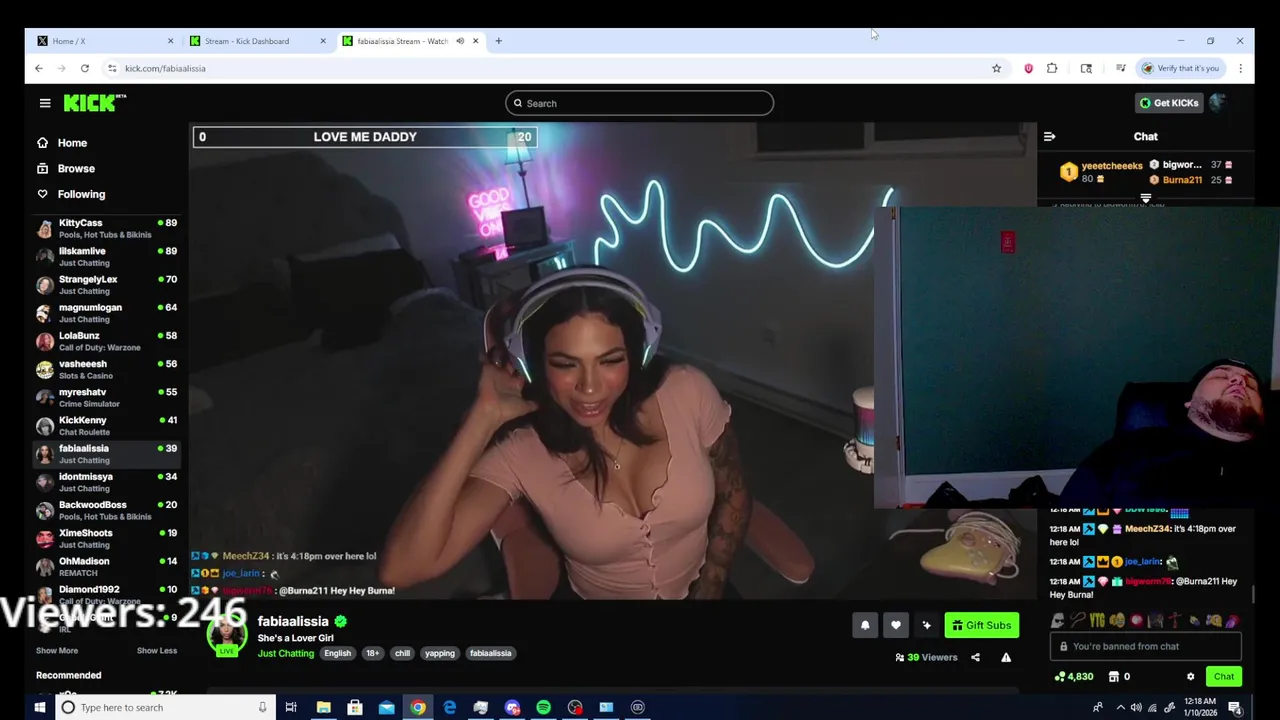The image size is (1280, 720).
Task: Open Chrome media controls icon
Action: coord(1120,68)
